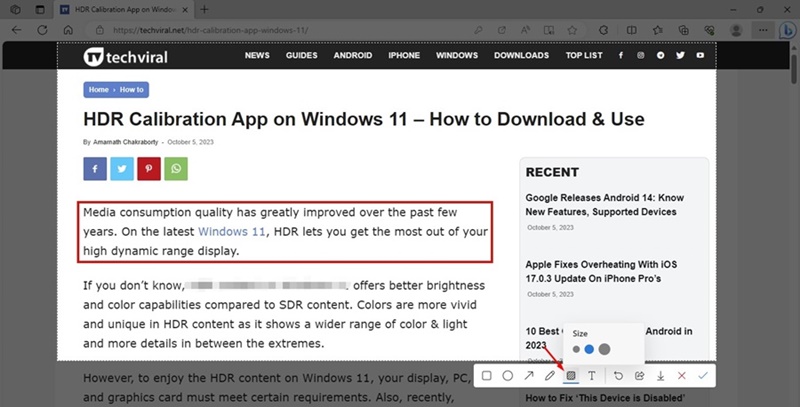This screenshot has width=800, height=407.
Task: Select the pencil freehand tool
Action: coord(550,376)
